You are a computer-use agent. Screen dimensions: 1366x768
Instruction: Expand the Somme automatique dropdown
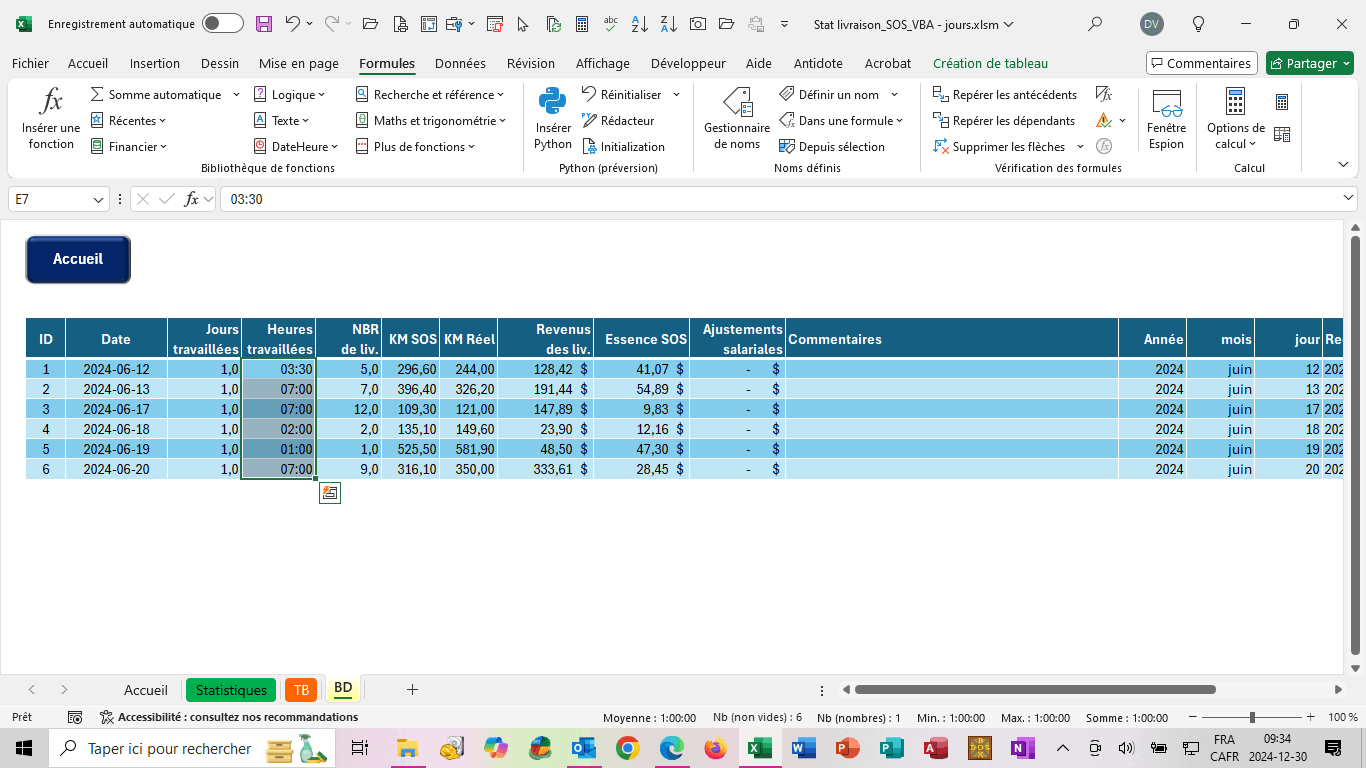point(236,94)
